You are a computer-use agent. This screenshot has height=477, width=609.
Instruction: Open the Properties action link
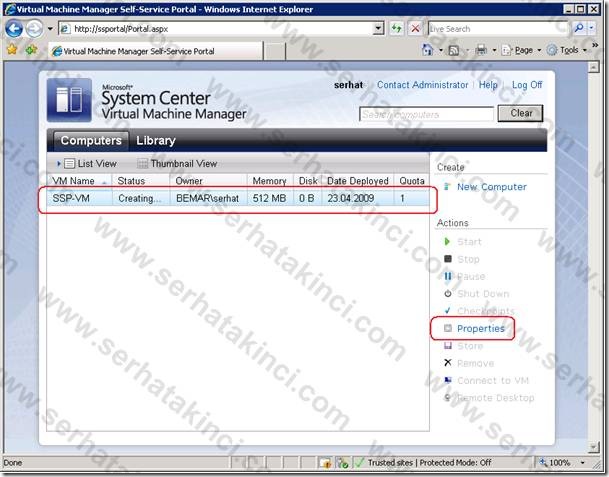pos(480,329)
